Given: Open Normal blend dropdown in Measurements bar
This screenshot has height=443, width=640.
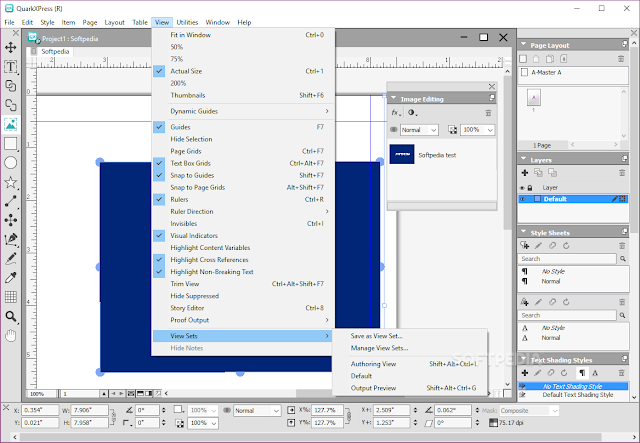Looking at the screenshot, I should tap(257, 411).
